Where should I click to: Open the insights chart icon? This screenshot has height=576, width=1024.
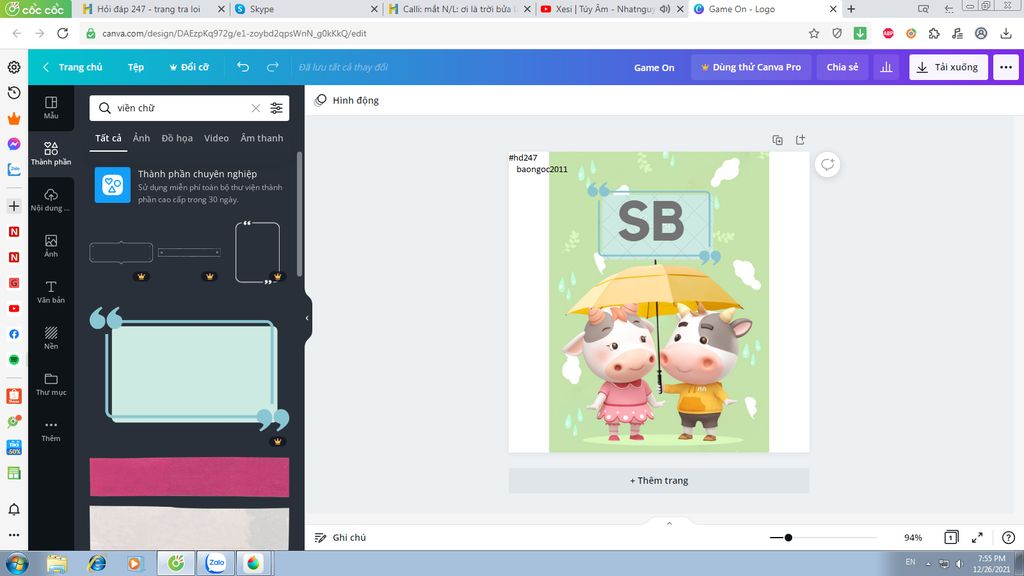pos(886,67)
